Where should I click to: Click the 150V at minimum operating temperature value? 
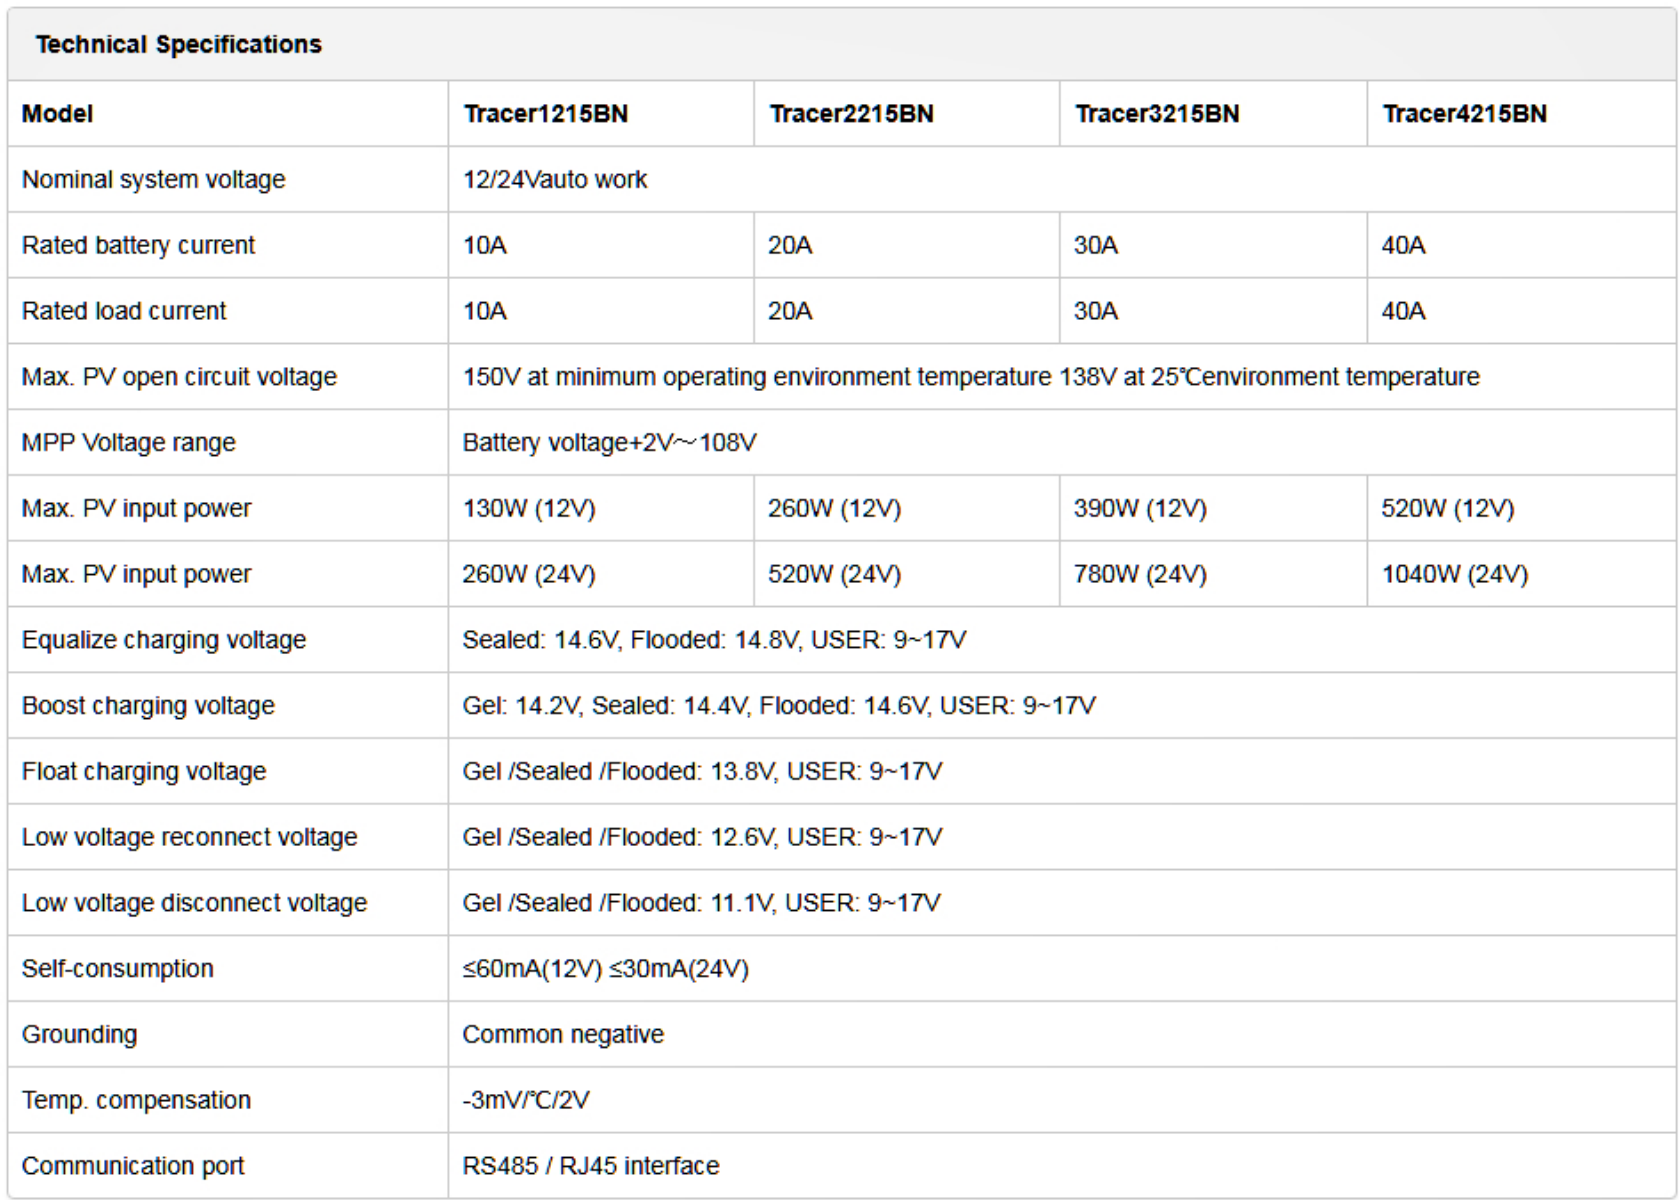[971, 377]
